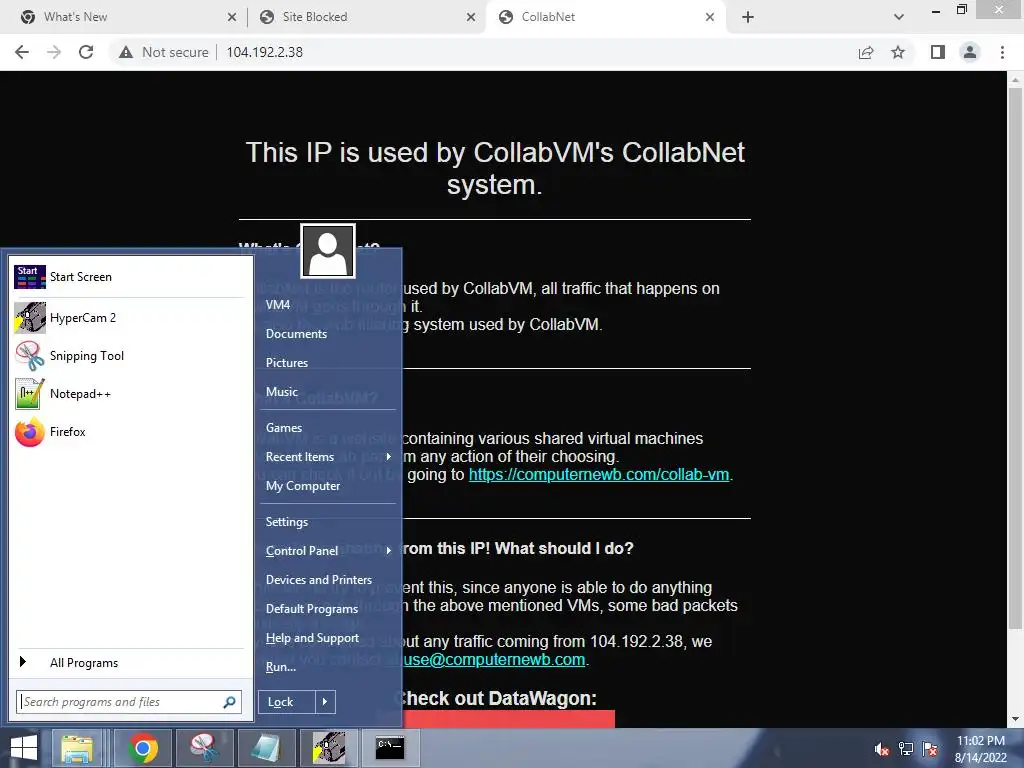
Task: Expand the Control Panel submenu
Action: pos(389,551)
